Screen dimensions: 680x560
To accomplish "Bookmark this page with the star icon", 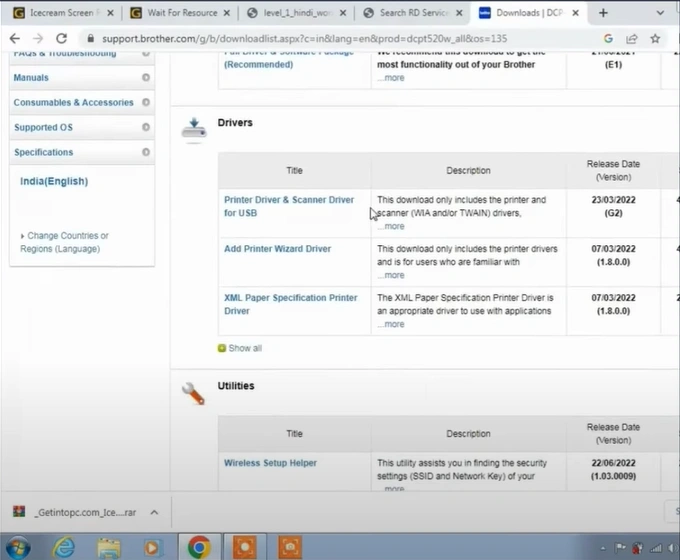I will coord(655,38).
